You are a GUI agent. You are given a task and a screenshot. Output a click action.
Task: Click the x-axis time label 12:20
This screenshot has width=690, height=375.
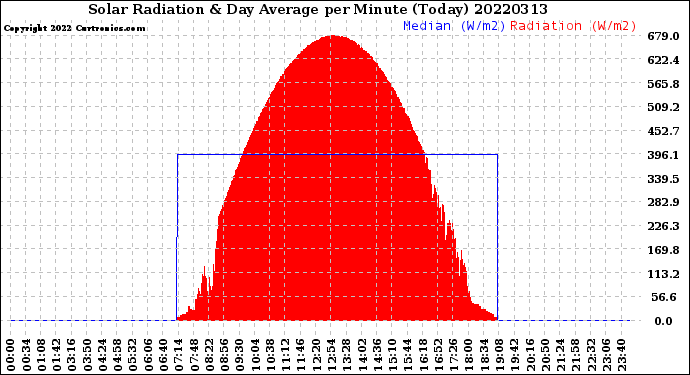click(x=316, y=355)
